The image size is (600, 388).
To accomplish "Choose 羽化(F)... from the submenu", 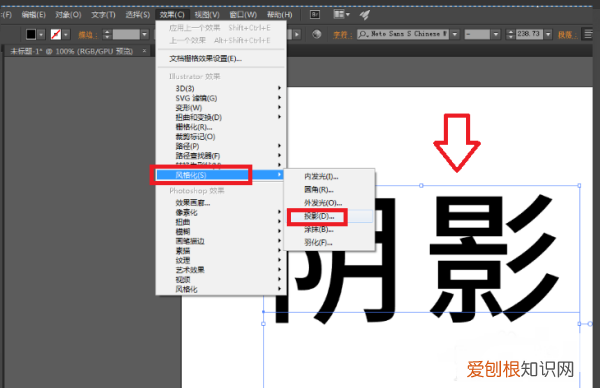I will tap(329, 242).
